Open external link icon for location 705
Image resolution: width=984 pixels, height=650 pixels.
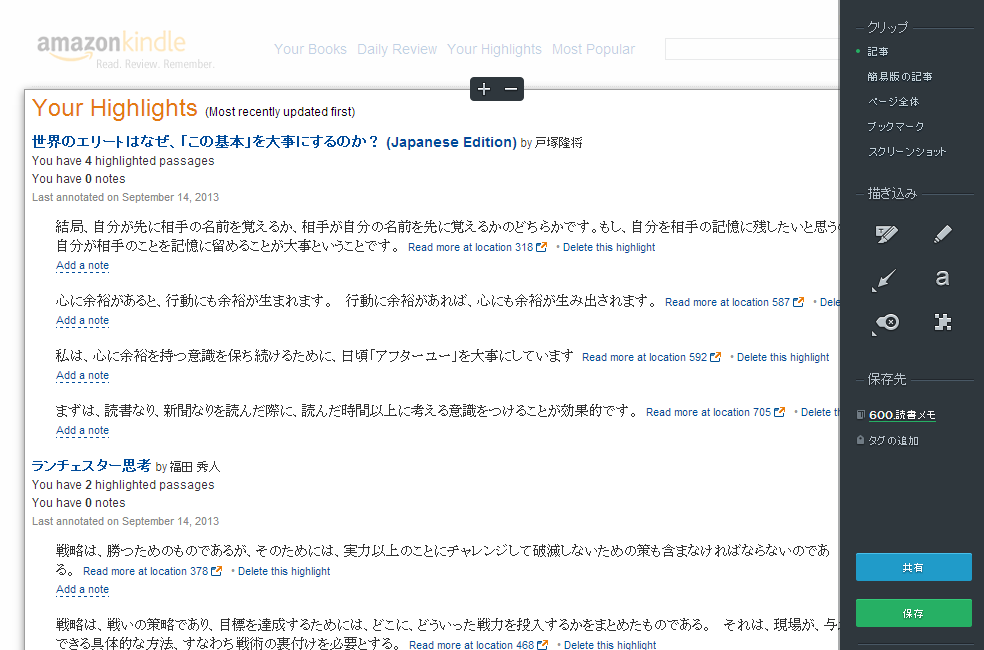(x=779, y=412)
